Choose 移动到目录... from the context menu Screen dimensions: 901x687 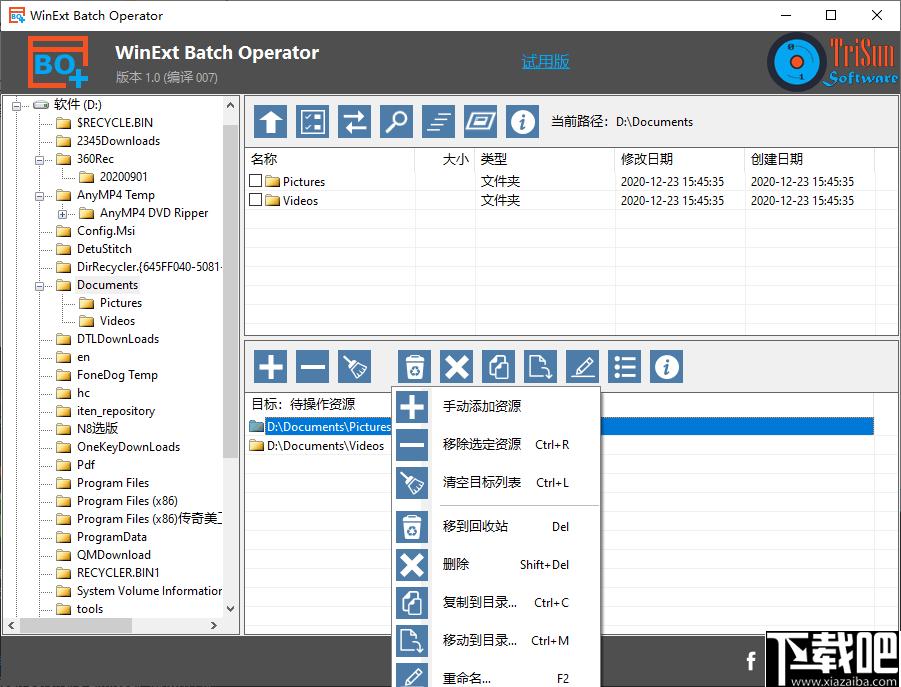497,640
